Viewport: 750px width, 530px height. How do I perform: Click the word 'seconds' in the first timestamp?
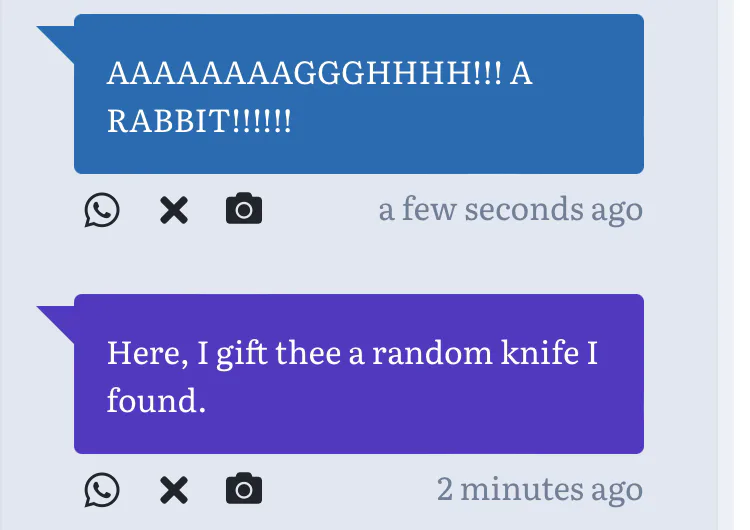[x=524, y=210]
